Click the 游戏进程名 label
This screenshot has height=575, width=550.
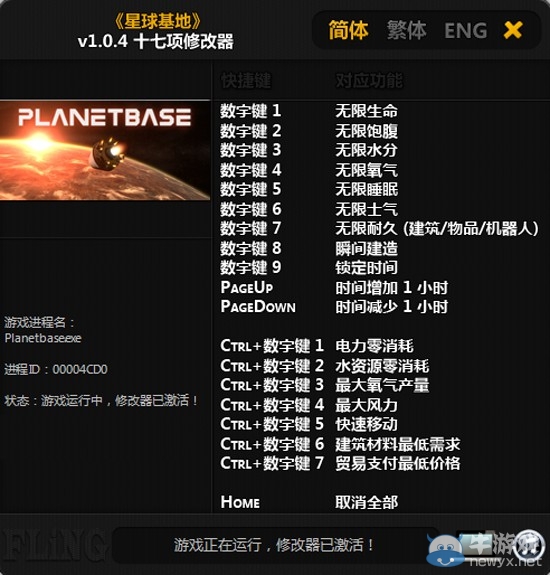coord(39,323)
